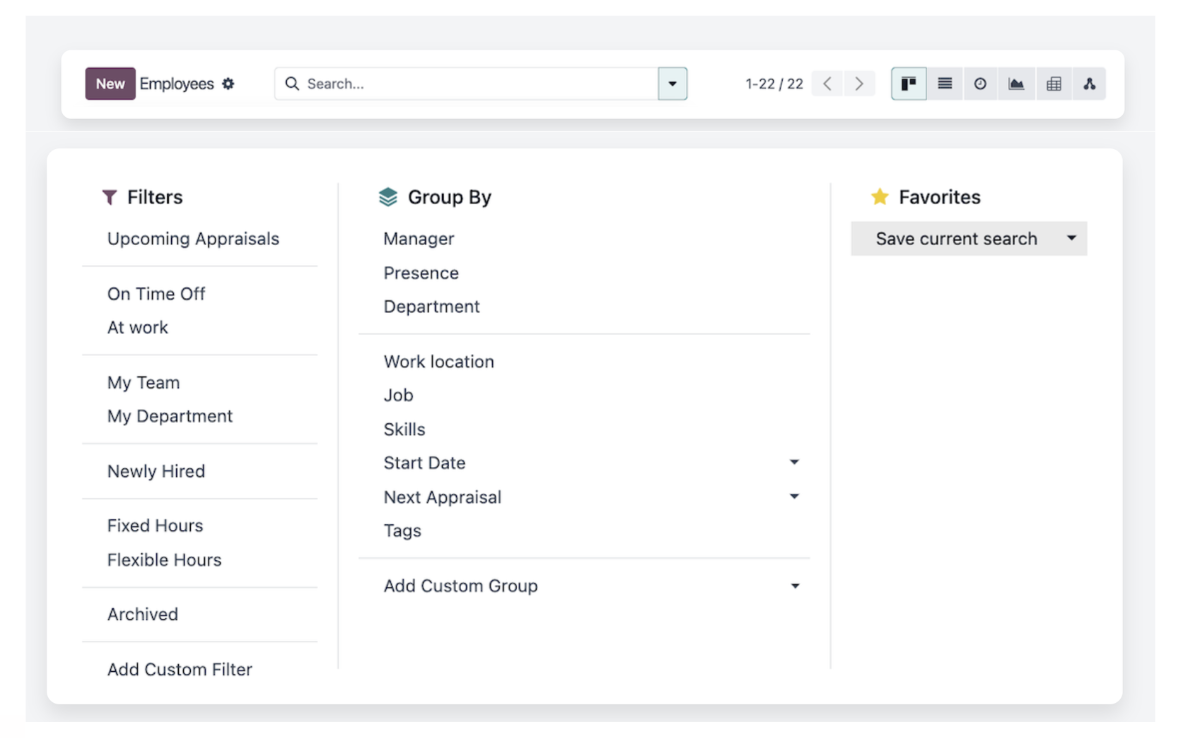Switch to Graph view icon
The height and width of the screenshot is (738, 1182).
tap(1016, 84)
